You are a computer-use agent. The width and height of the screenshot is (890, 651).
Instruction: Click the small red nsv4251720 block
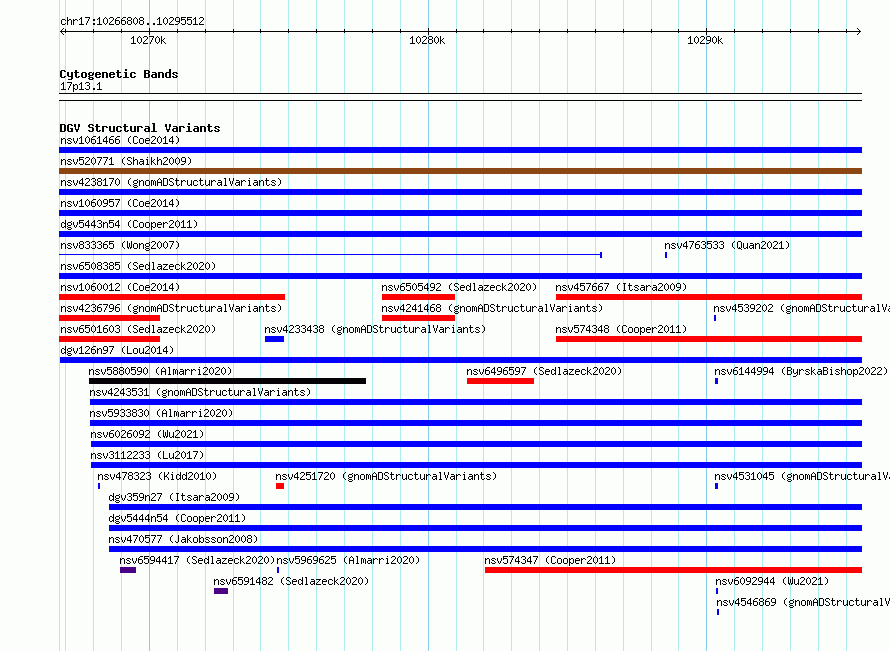(280, 486)
